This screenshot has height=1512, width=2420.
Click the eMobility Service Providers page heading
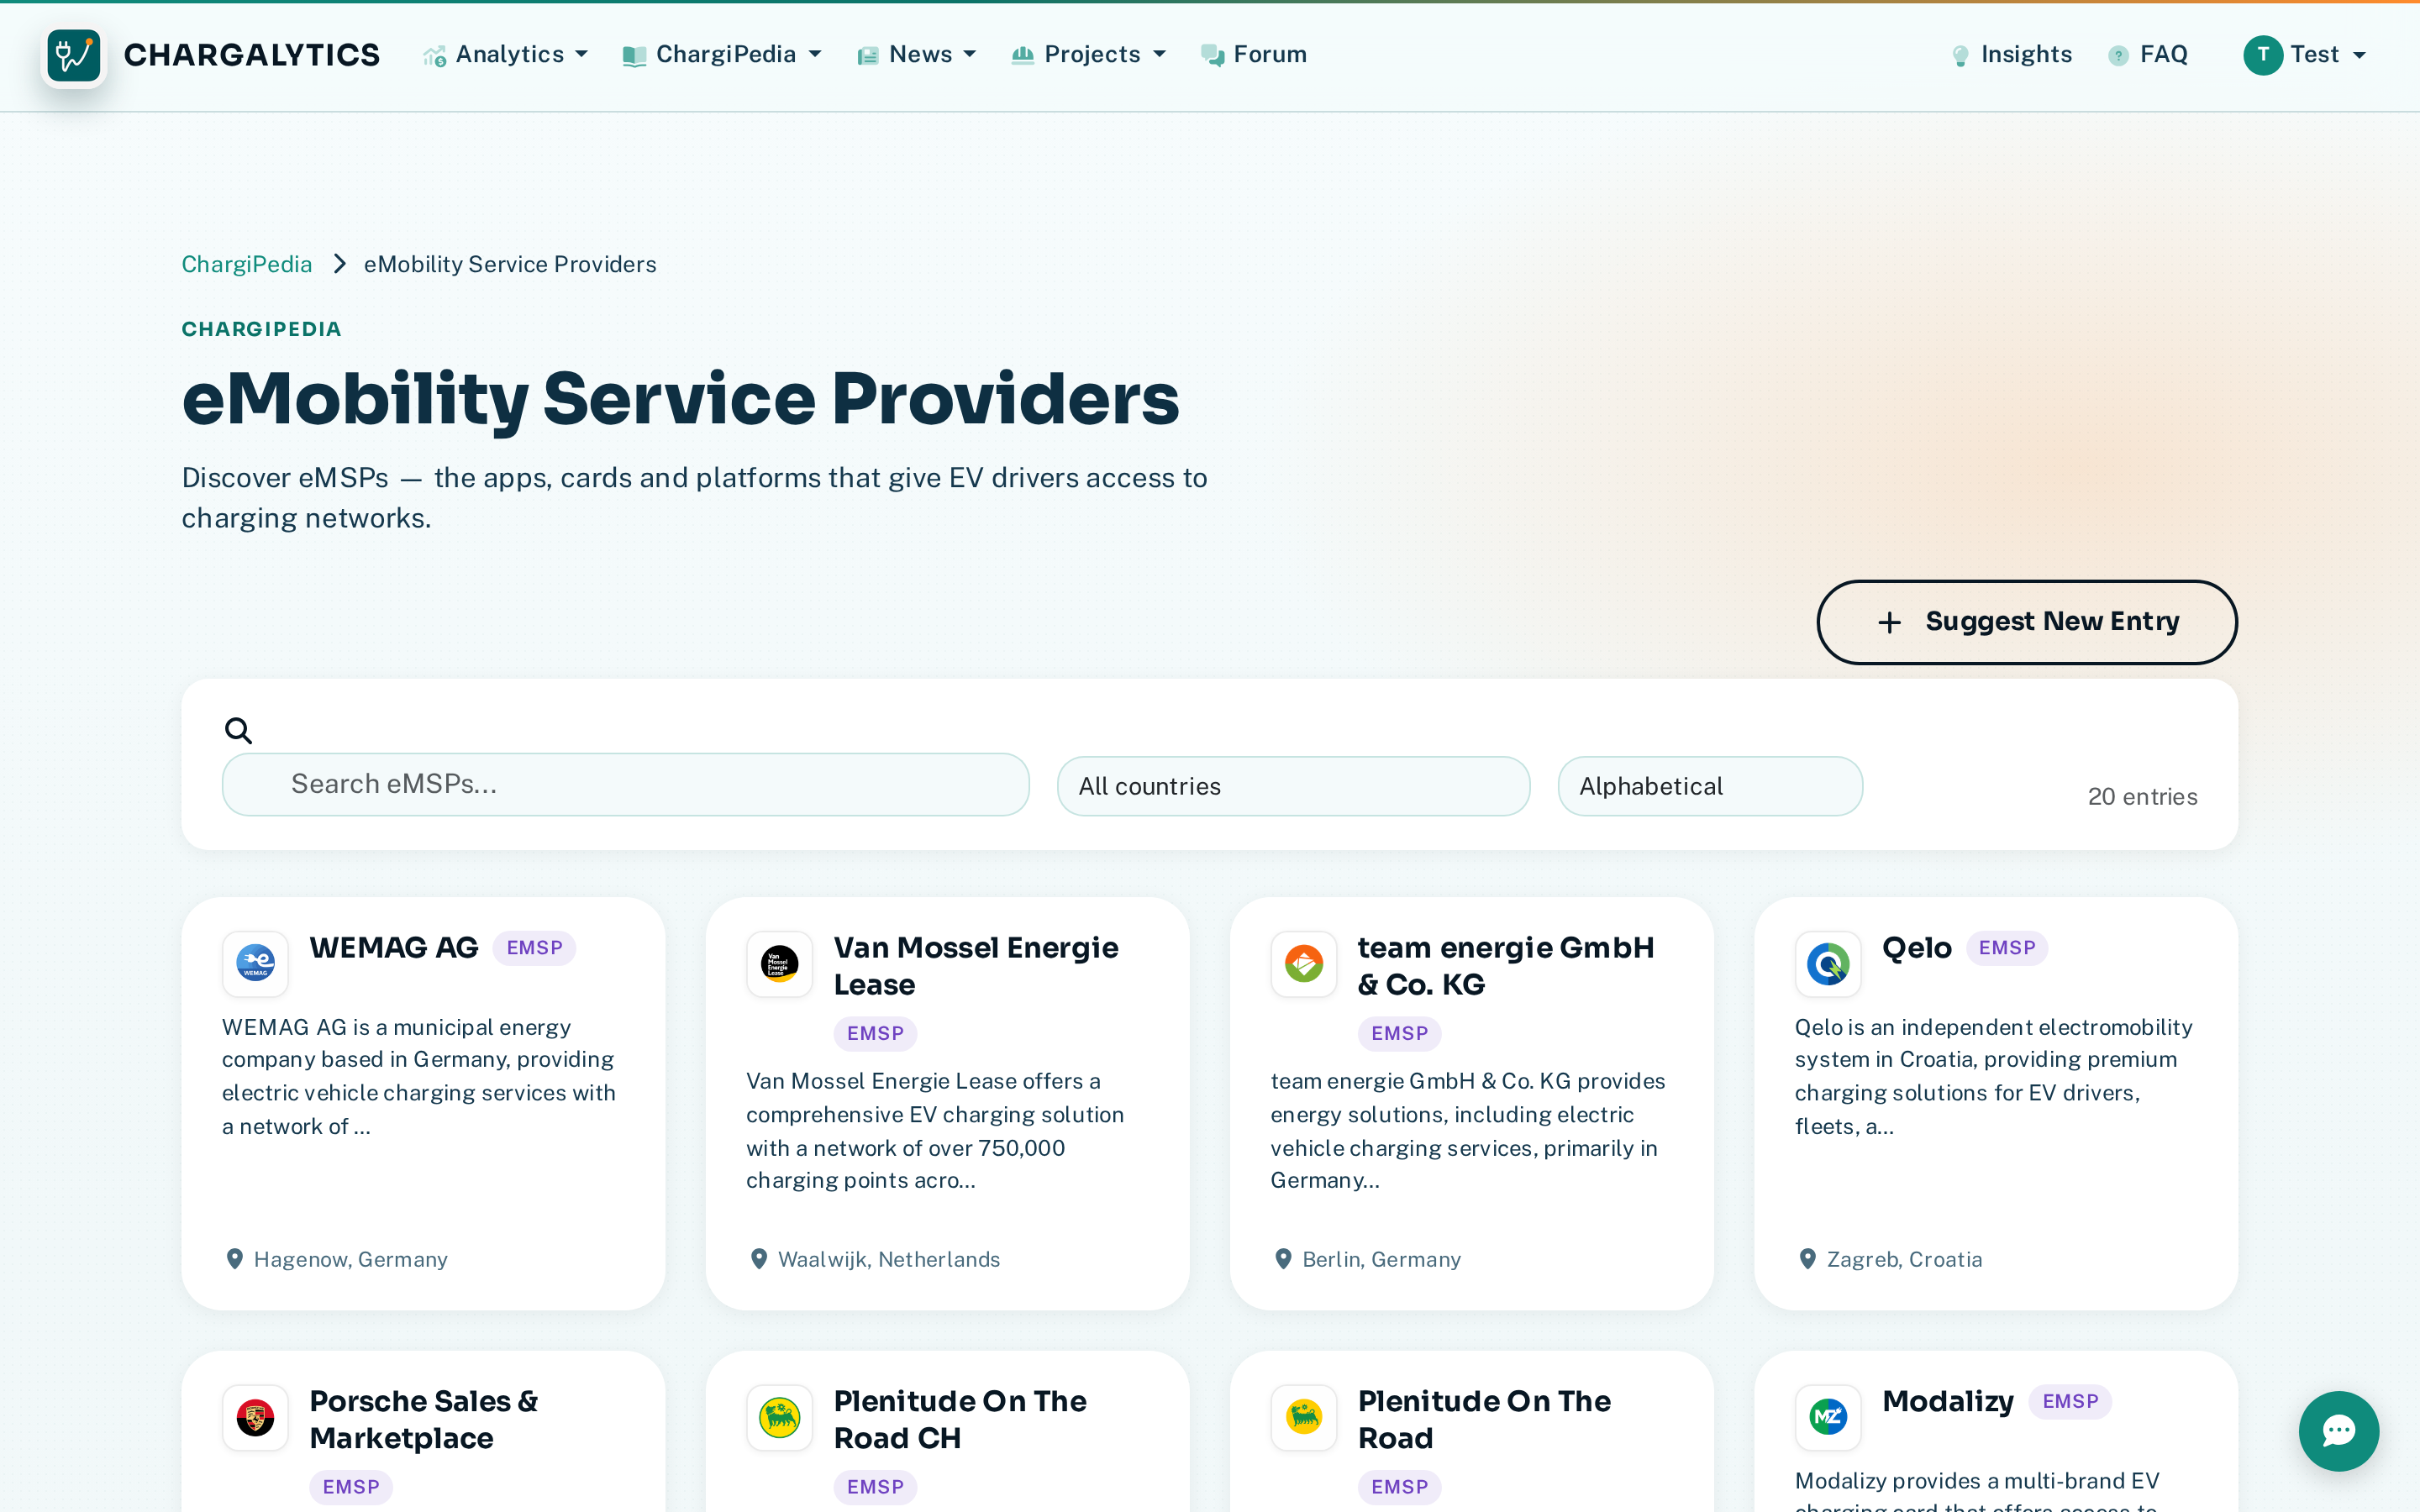680,399
